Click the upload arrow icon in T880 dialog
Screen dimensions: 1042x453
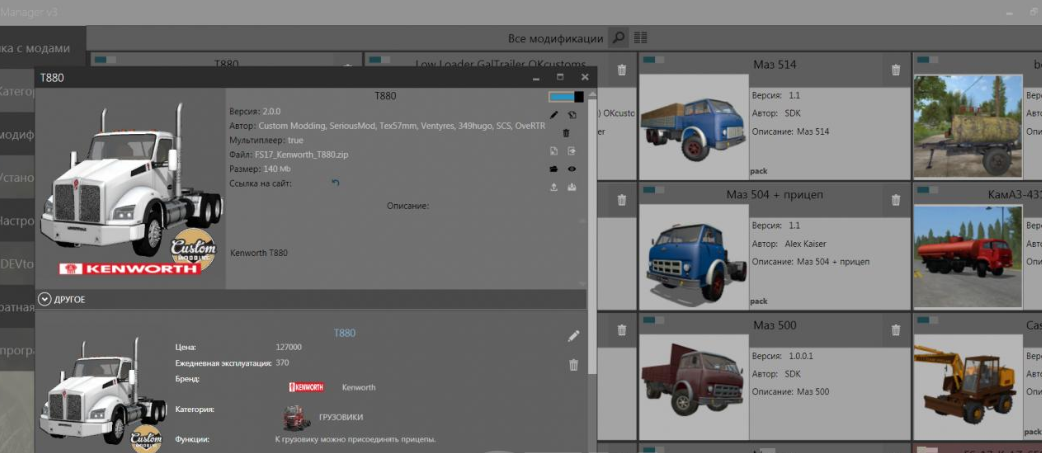554,187
